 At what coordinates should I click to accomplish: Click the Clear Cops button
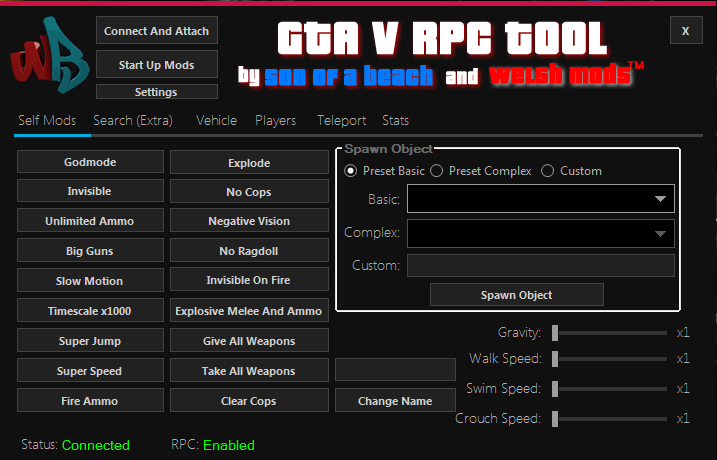[x=249, y=401]
